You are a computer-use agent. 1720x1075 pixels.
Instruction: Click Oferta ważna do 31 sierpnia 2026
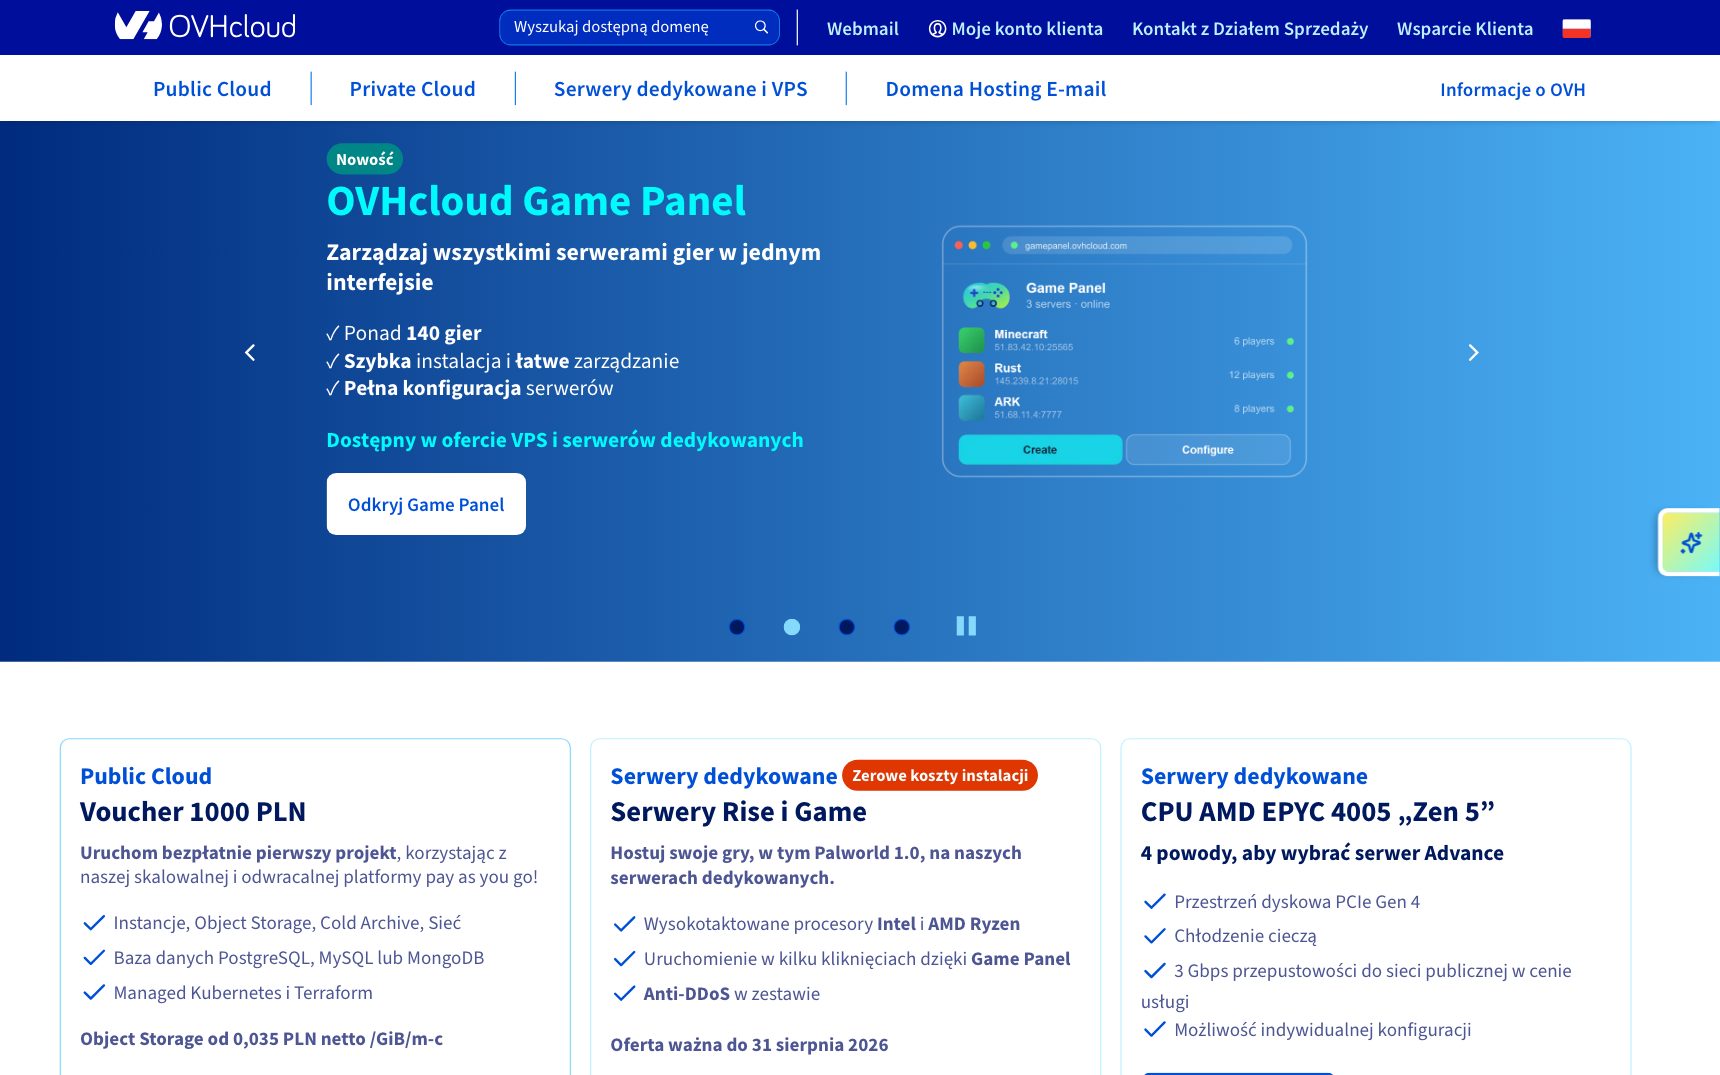click(749, 1045)
